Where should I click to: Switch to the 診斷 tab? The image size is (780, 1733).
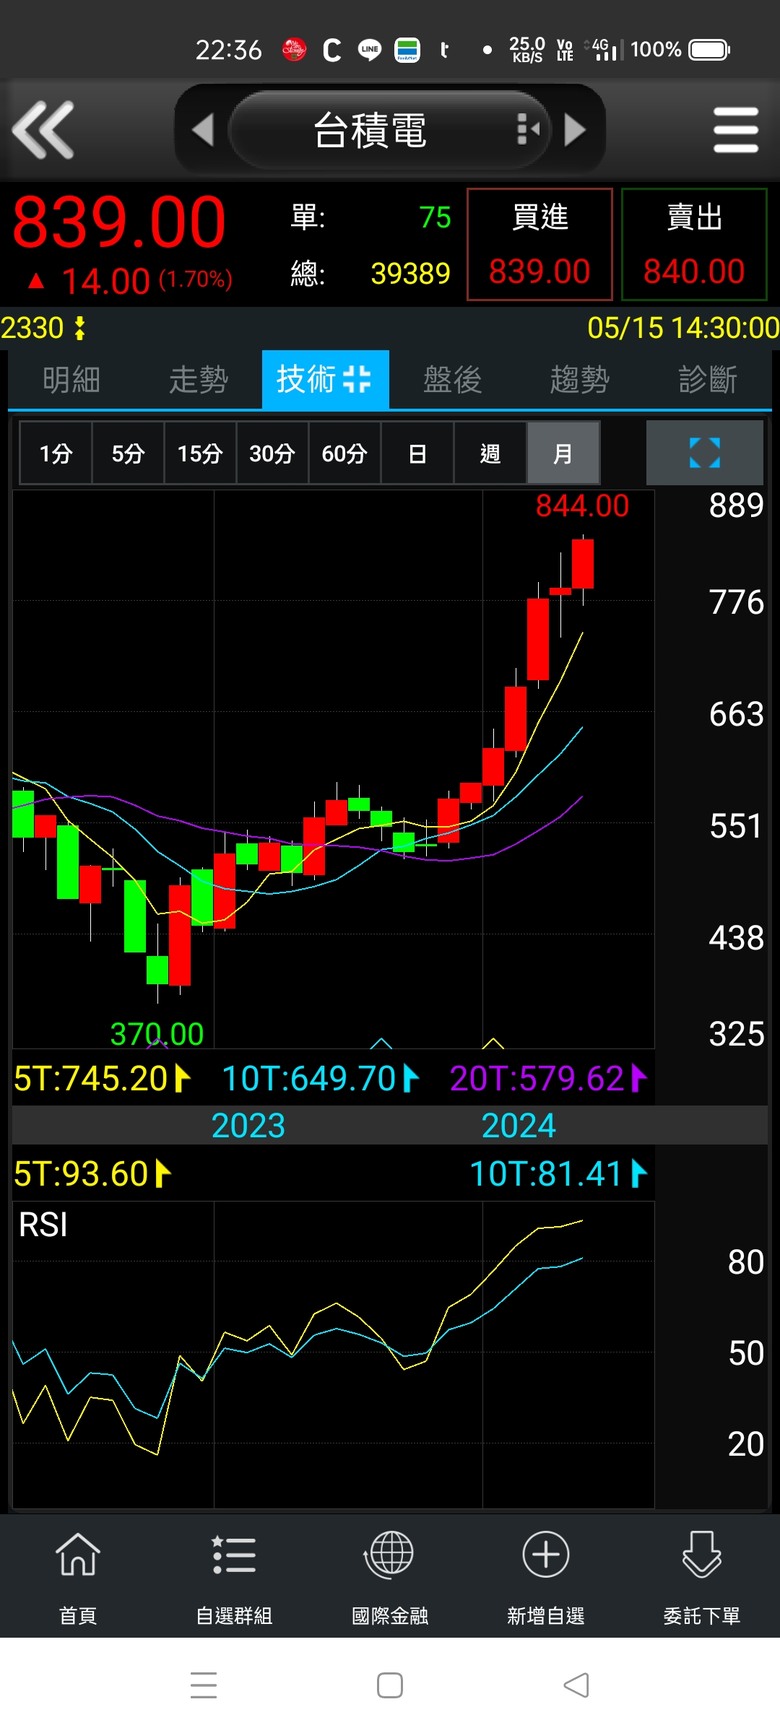click(707, 379)
